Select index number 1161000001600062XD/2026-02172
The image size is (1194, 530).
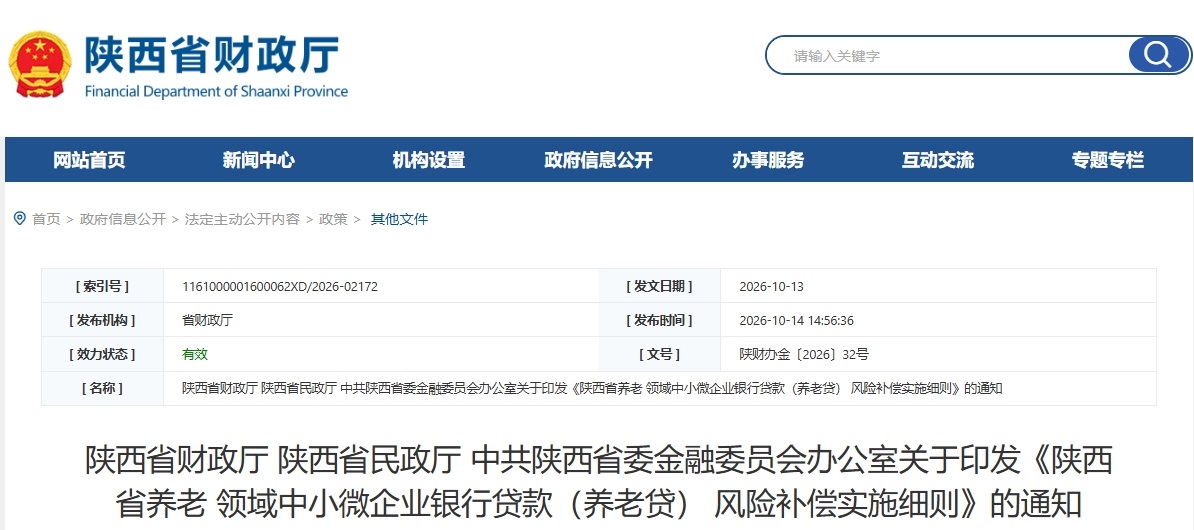280,287
